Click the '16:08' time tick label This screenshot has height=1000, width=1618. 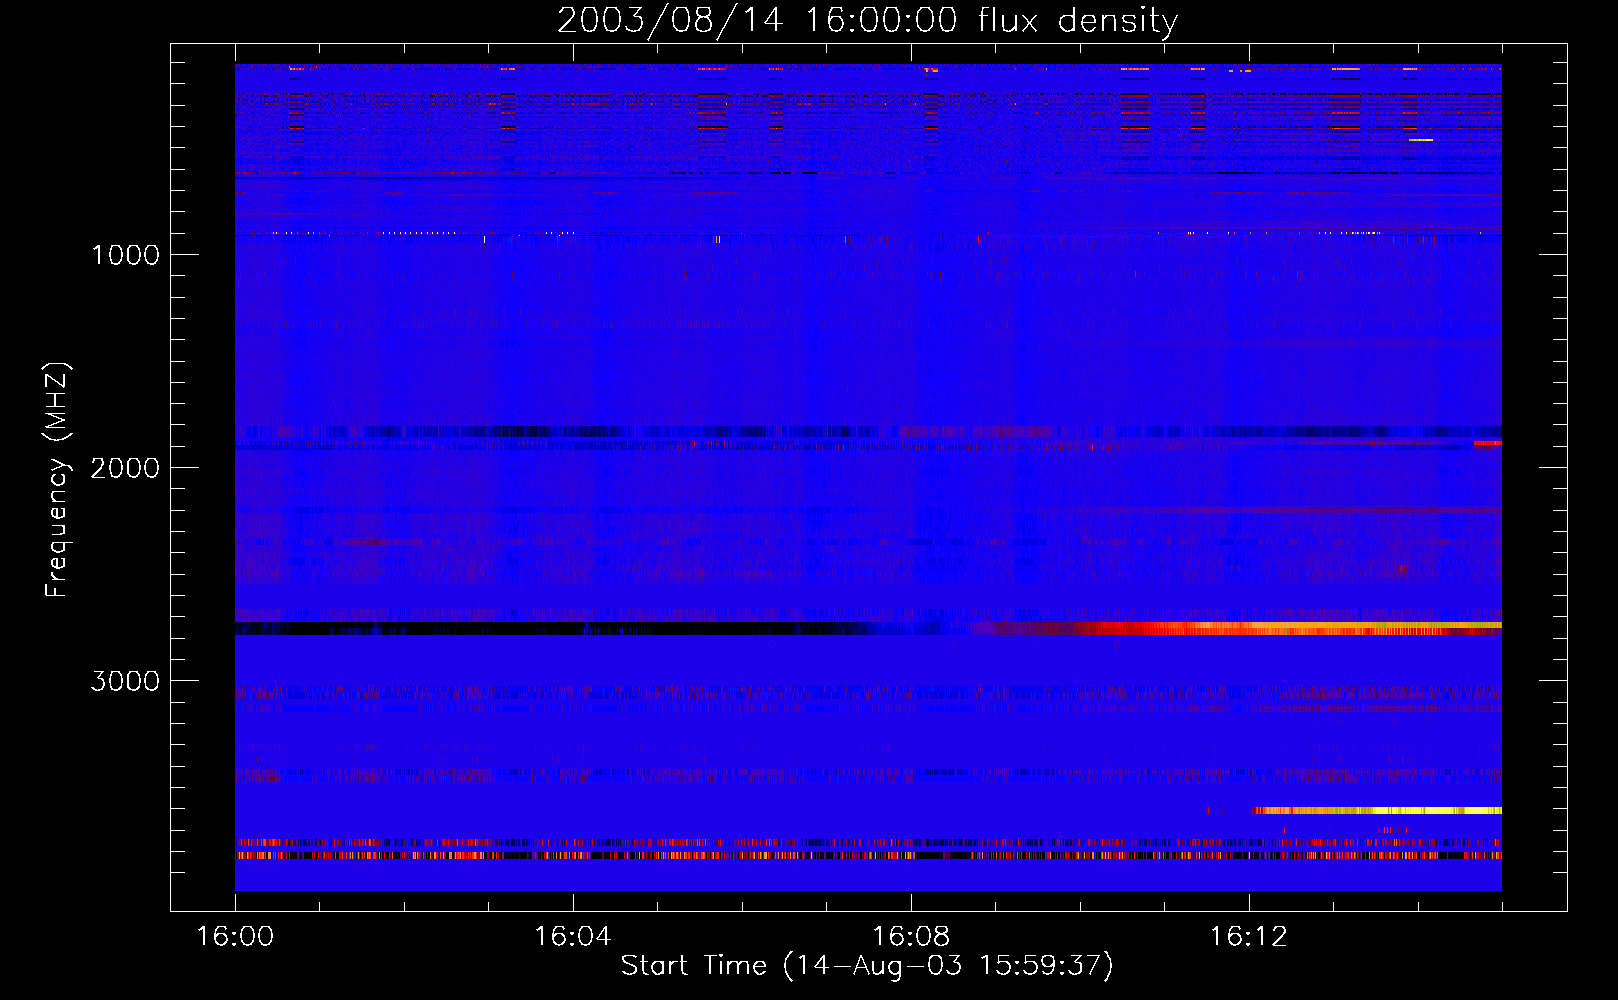(910, 937)
